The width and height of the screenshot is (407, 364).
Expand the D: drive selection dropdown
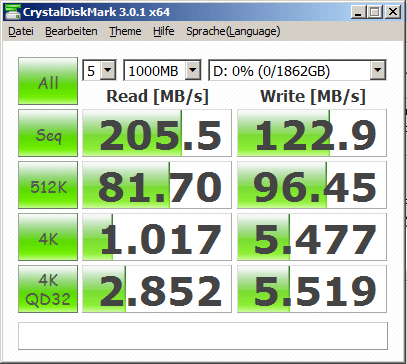[x=377, y=70]
